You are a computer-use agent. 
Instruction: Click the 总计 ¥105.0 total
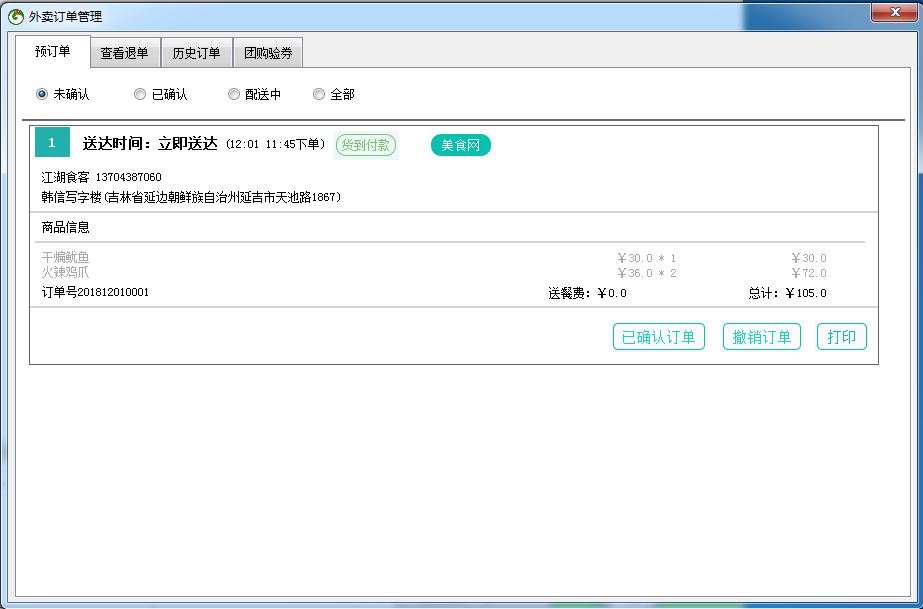(788, 293)
